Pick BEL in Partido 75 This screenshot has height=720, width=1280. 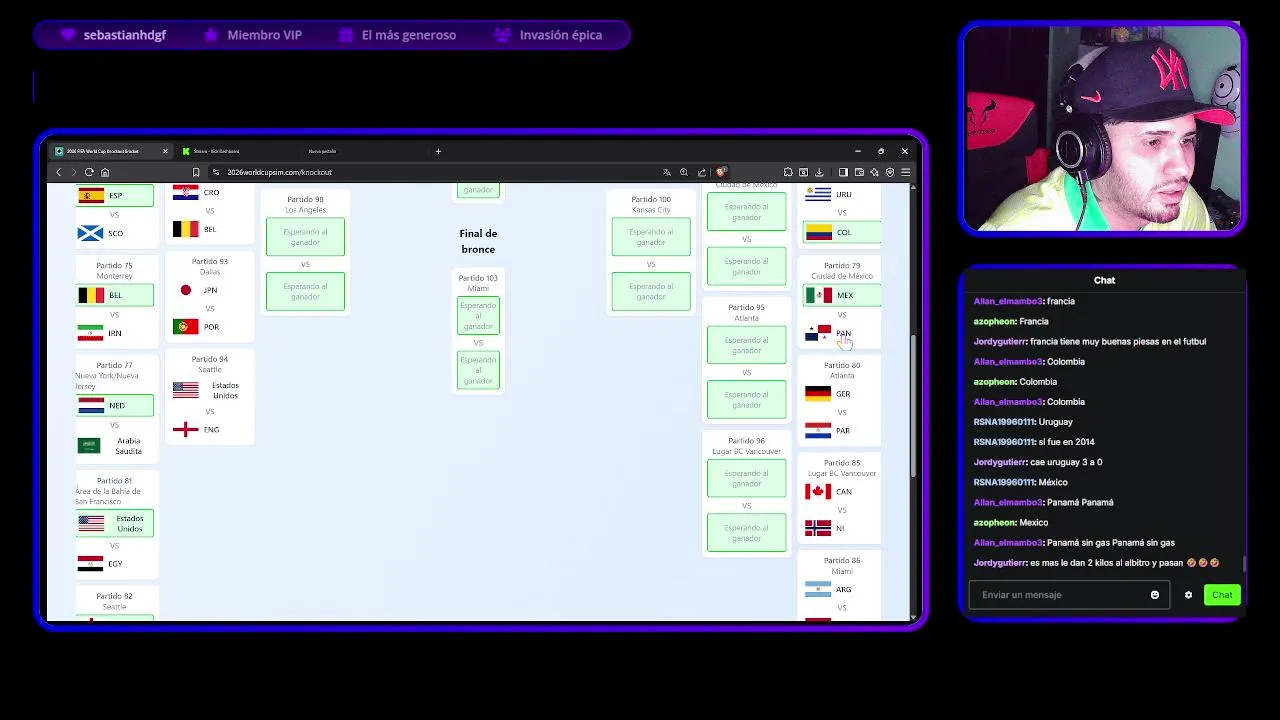(x=115, y=295)
